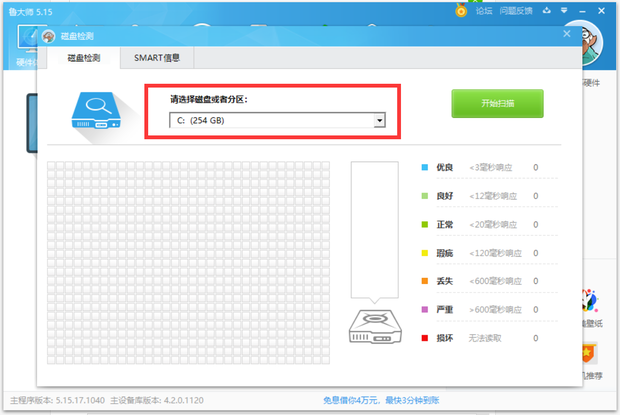This screenshot has height=415, width=620.
Task: Click the 正常 legend label
Action: pos(444,224)
